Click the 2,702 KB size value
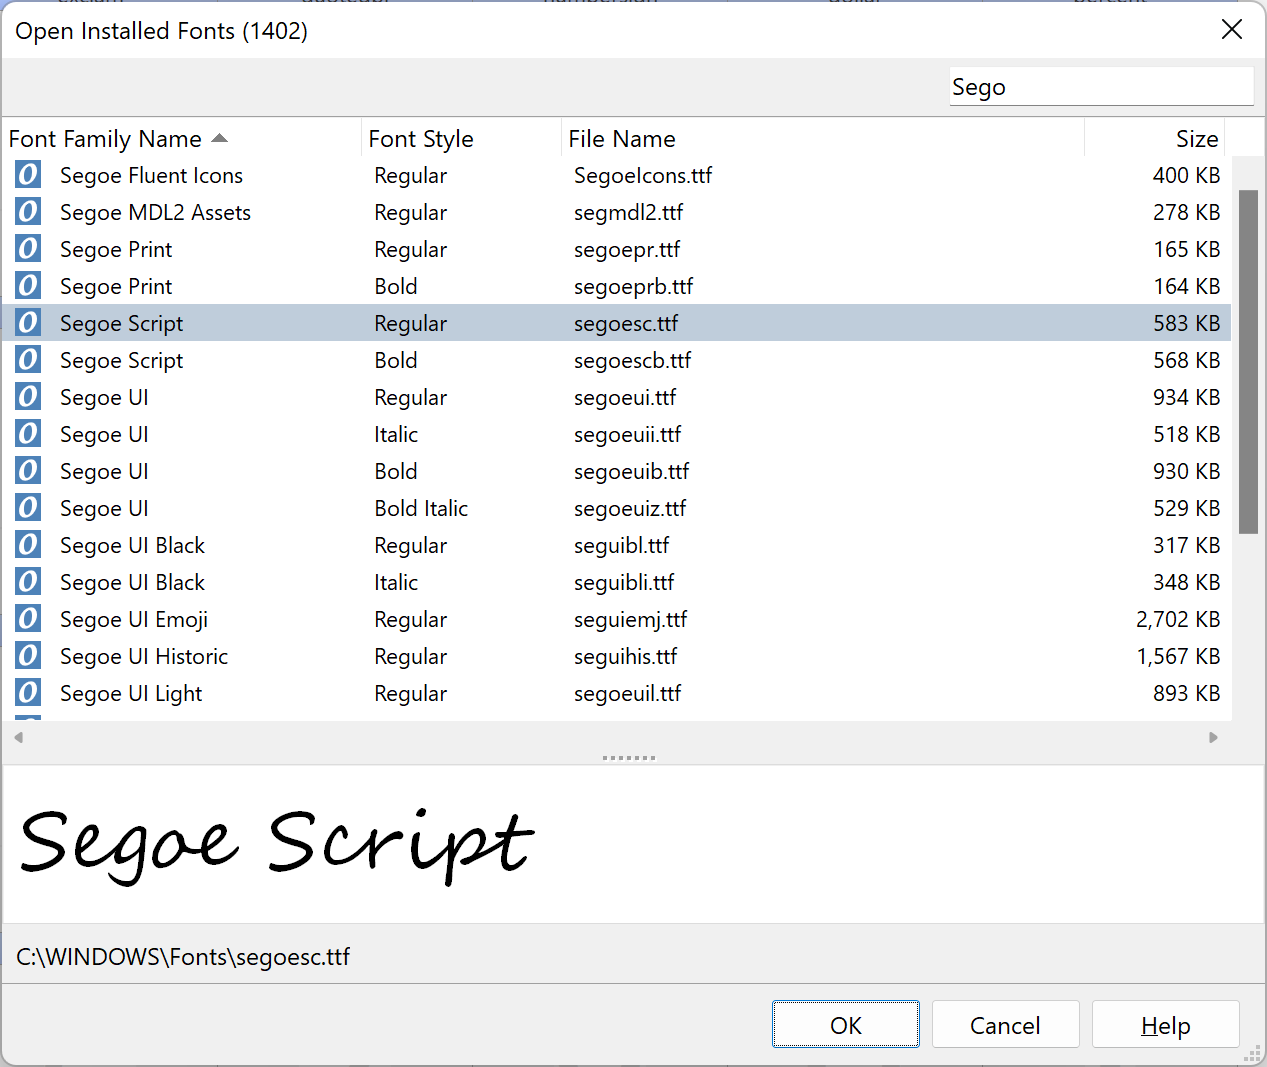 tap(1178, 619)
